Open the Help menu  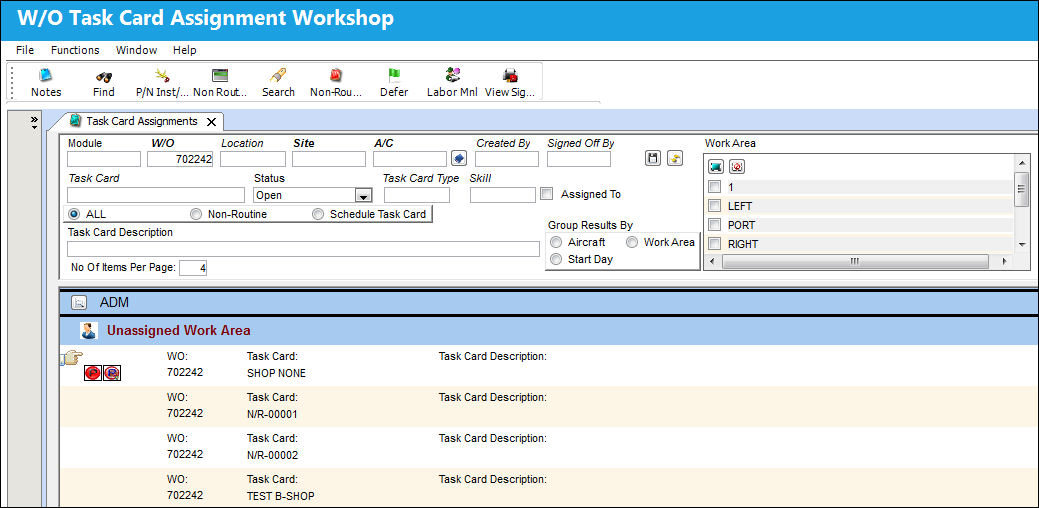point(185,50)
